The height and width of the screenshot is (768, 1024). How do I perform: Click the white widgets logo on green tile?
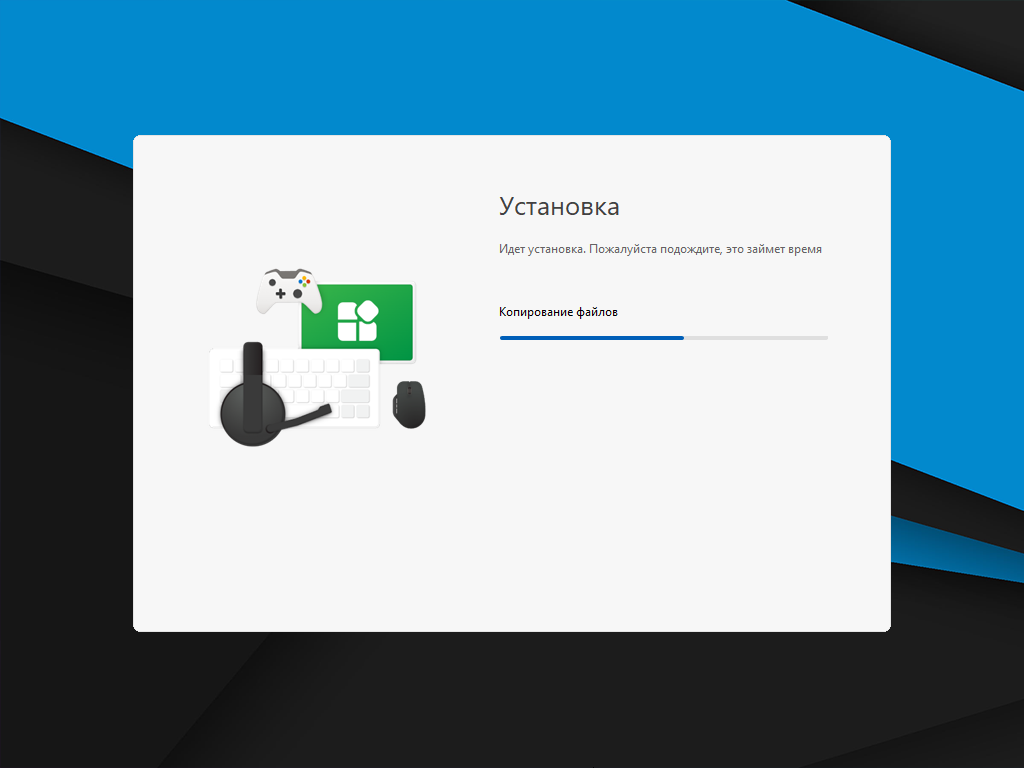pos(357,321)
